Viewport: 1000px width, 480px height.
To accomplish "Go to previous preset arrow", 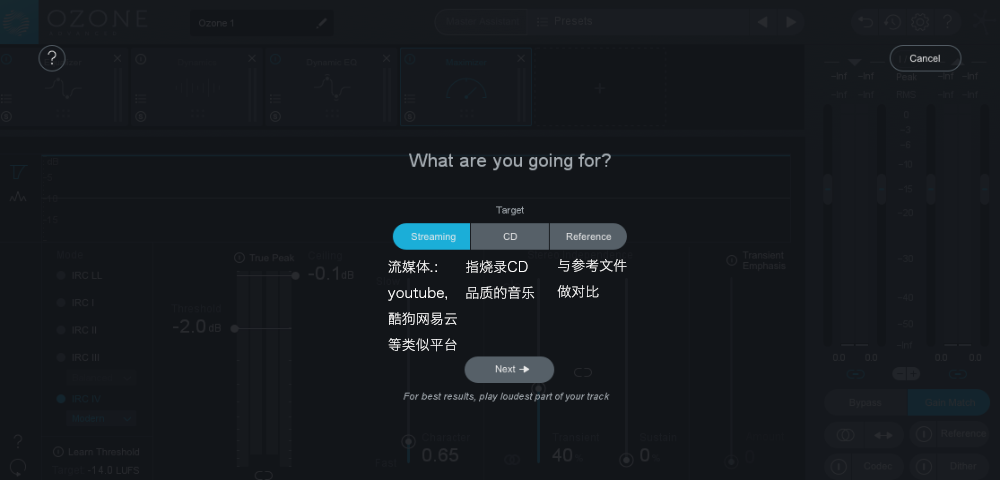I will (762, 22).
